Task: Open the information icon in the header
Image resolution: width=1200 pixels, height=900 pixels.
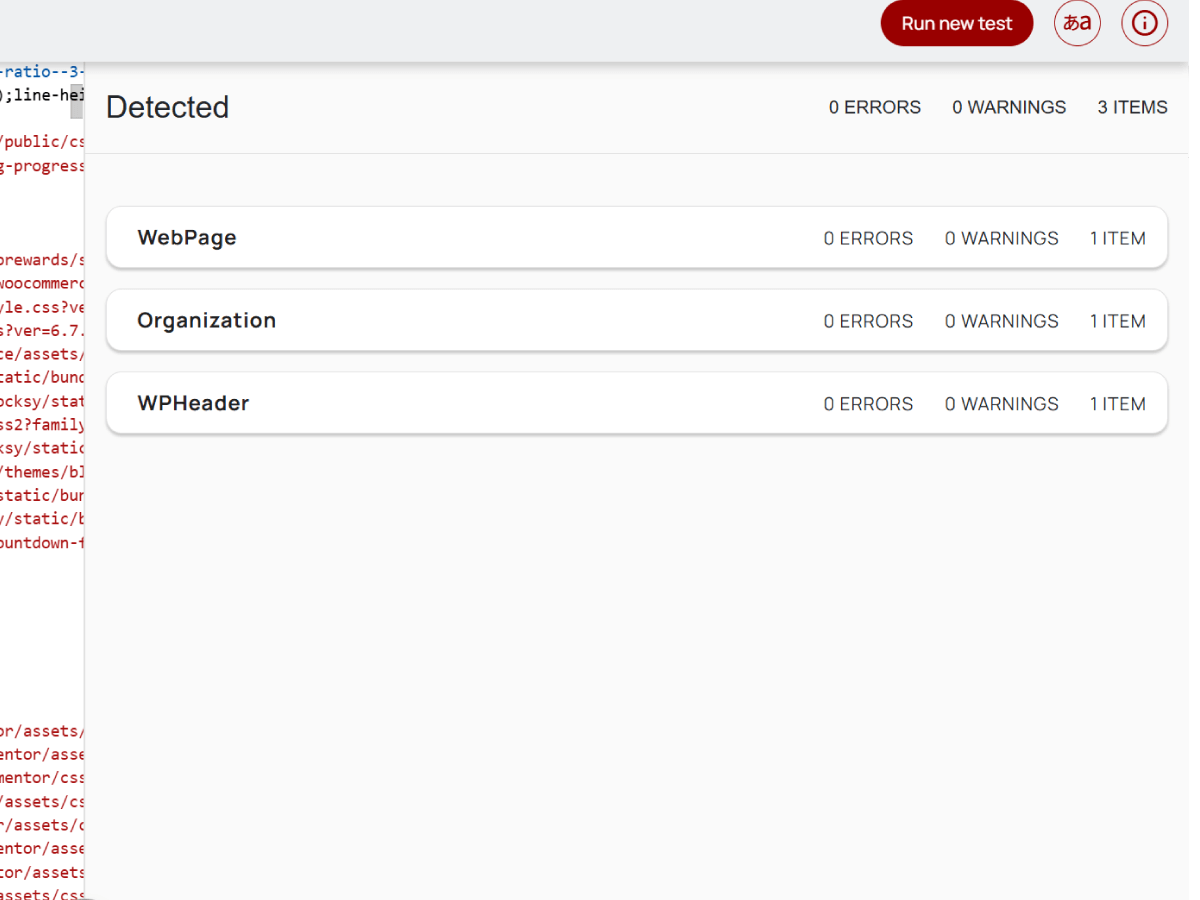Action: 1144,23
